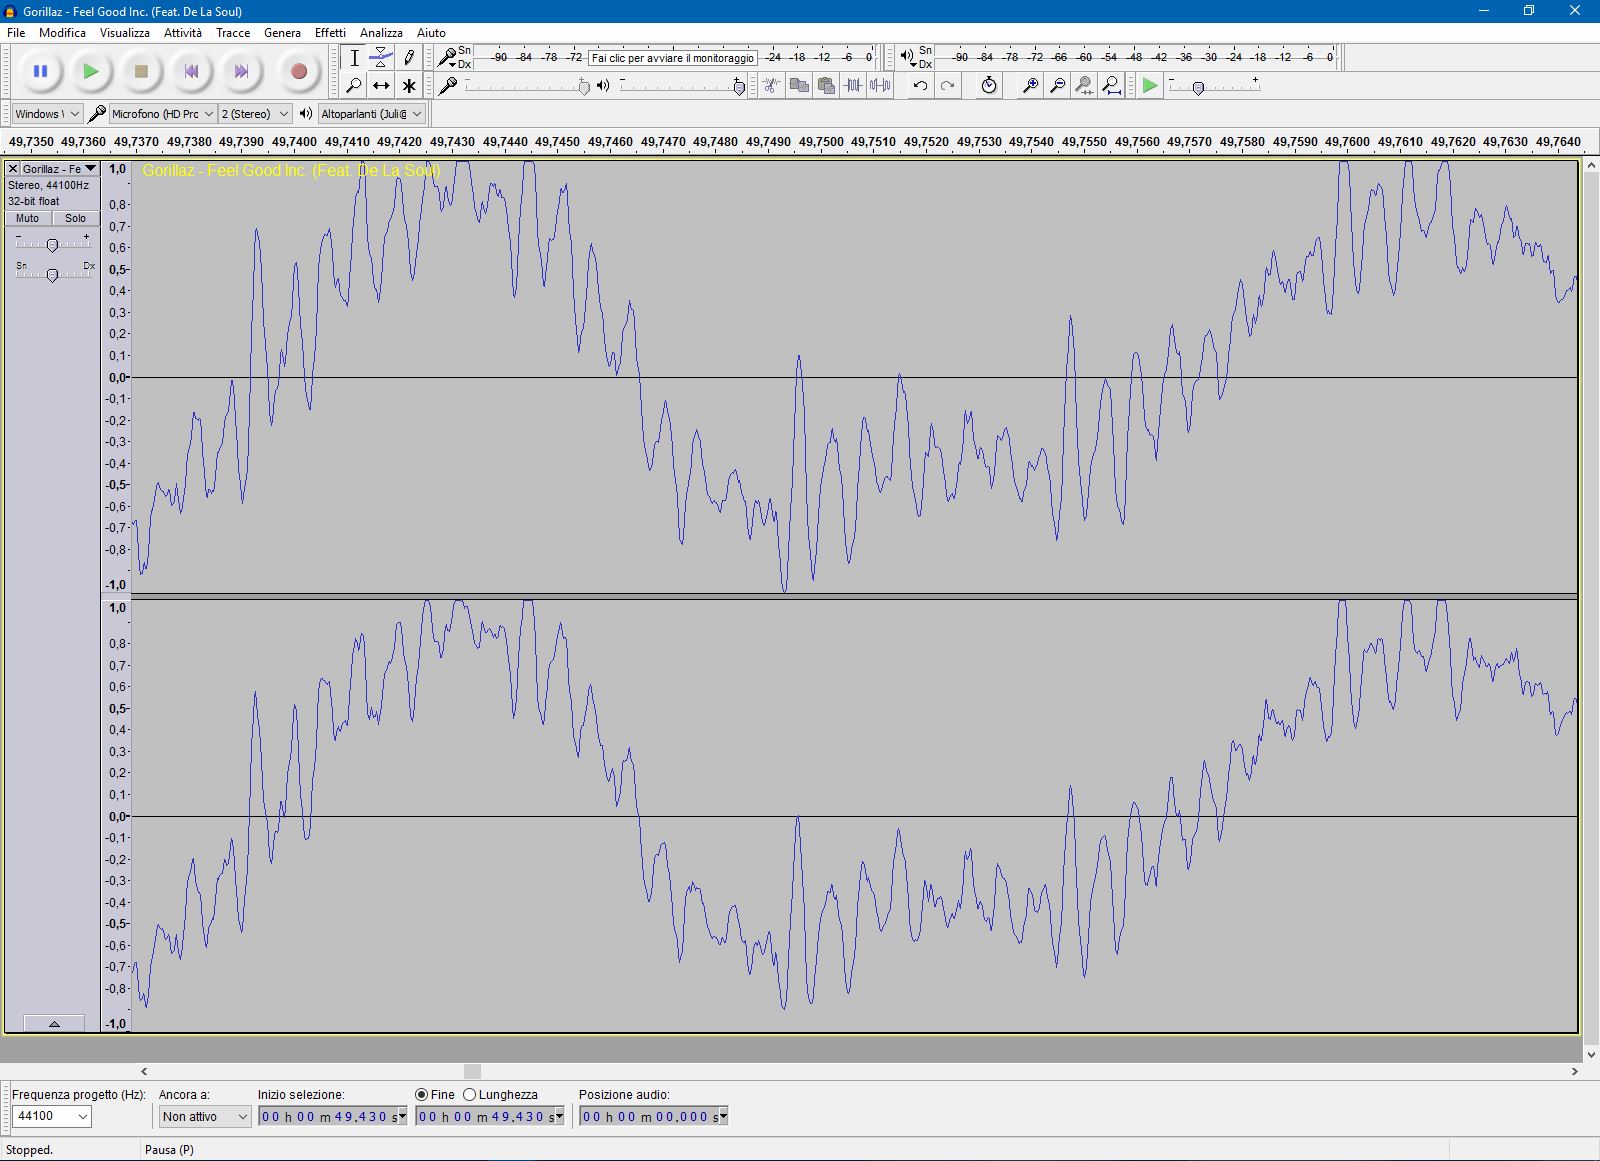Select the Envelope tool
The width and height of the screenshot is (1600, 1161).
(381, 58)
